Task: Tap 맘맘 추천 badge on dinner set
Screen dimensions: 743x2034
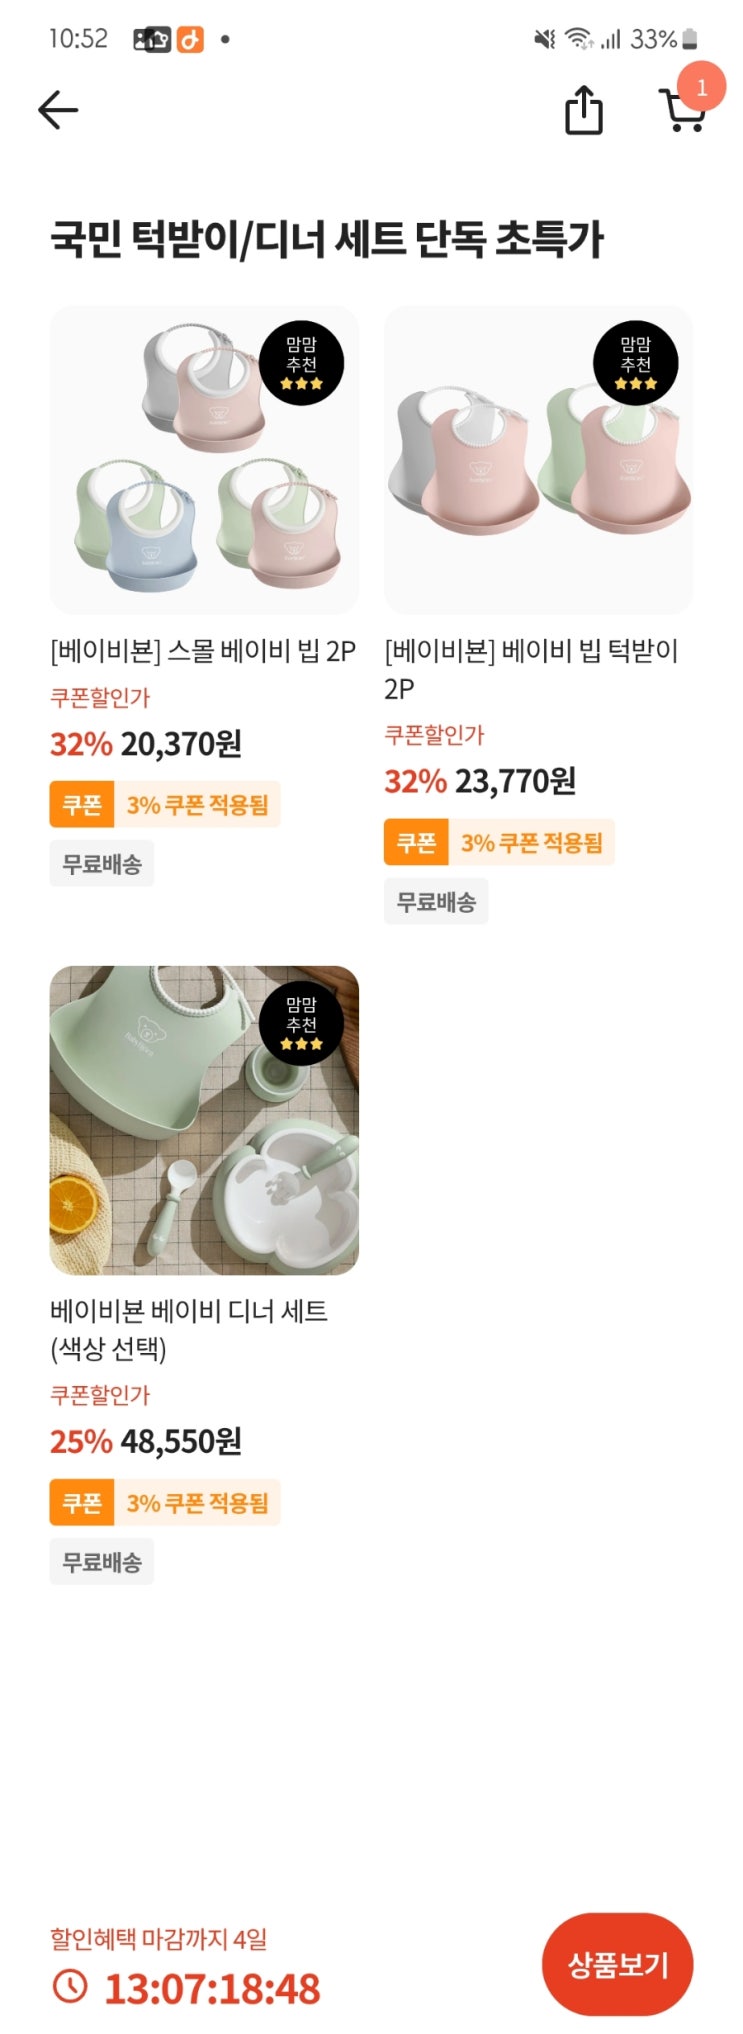Action: click(x=301, y=1023)
